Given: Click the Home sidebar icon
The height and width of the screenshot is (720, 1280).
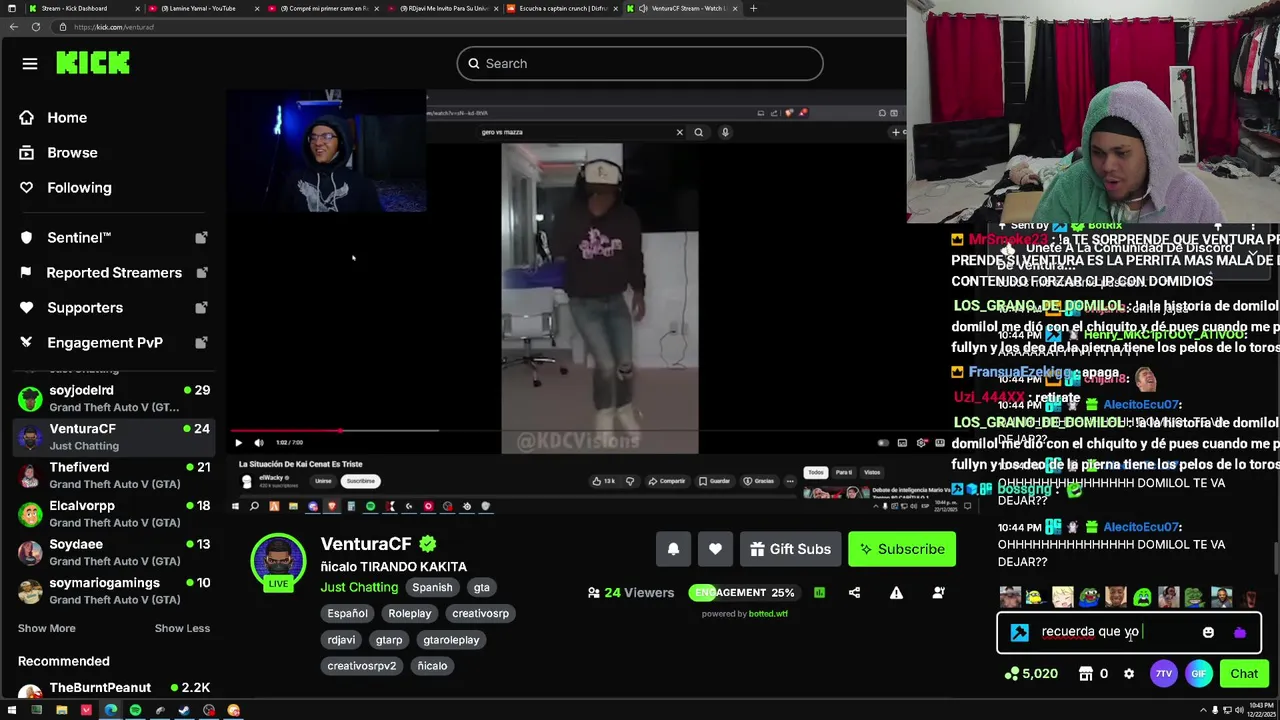Looking at the screenshot, I should tap(27, 118).
